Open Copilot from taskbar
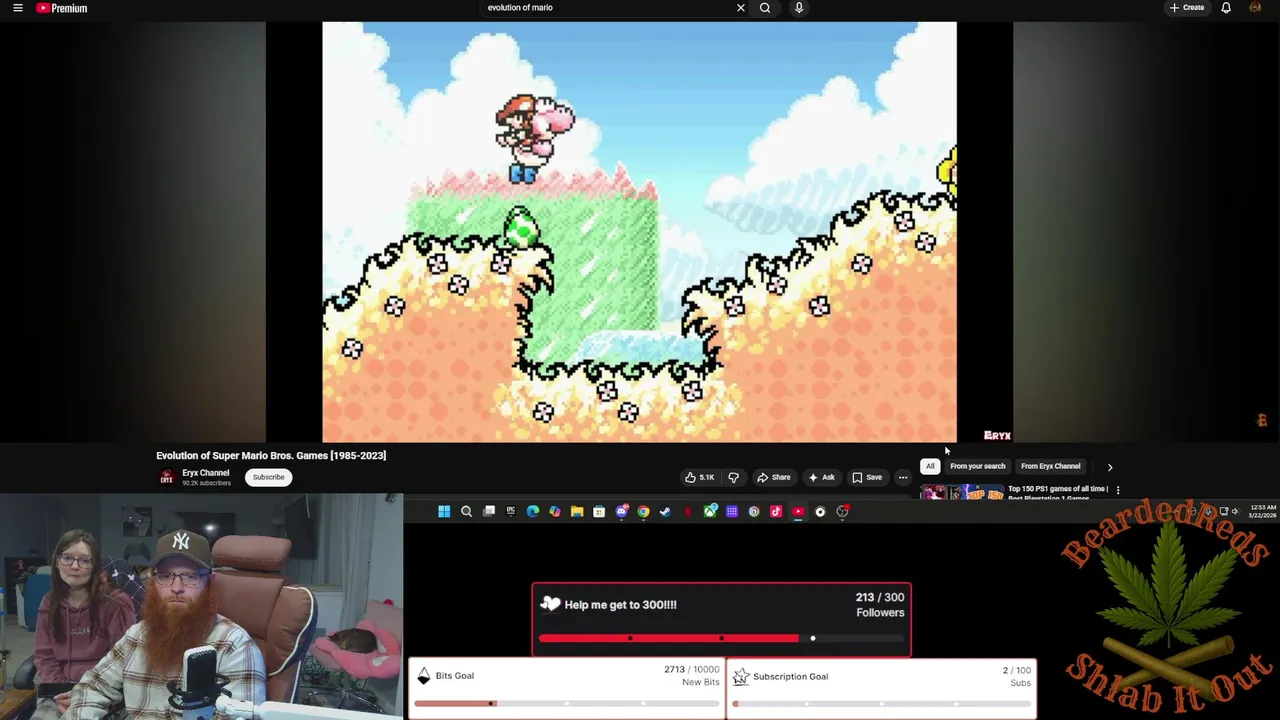Image resolution: width=1280 pixels, height=720 pixels. pyautogui.click(x=555, y=512)
